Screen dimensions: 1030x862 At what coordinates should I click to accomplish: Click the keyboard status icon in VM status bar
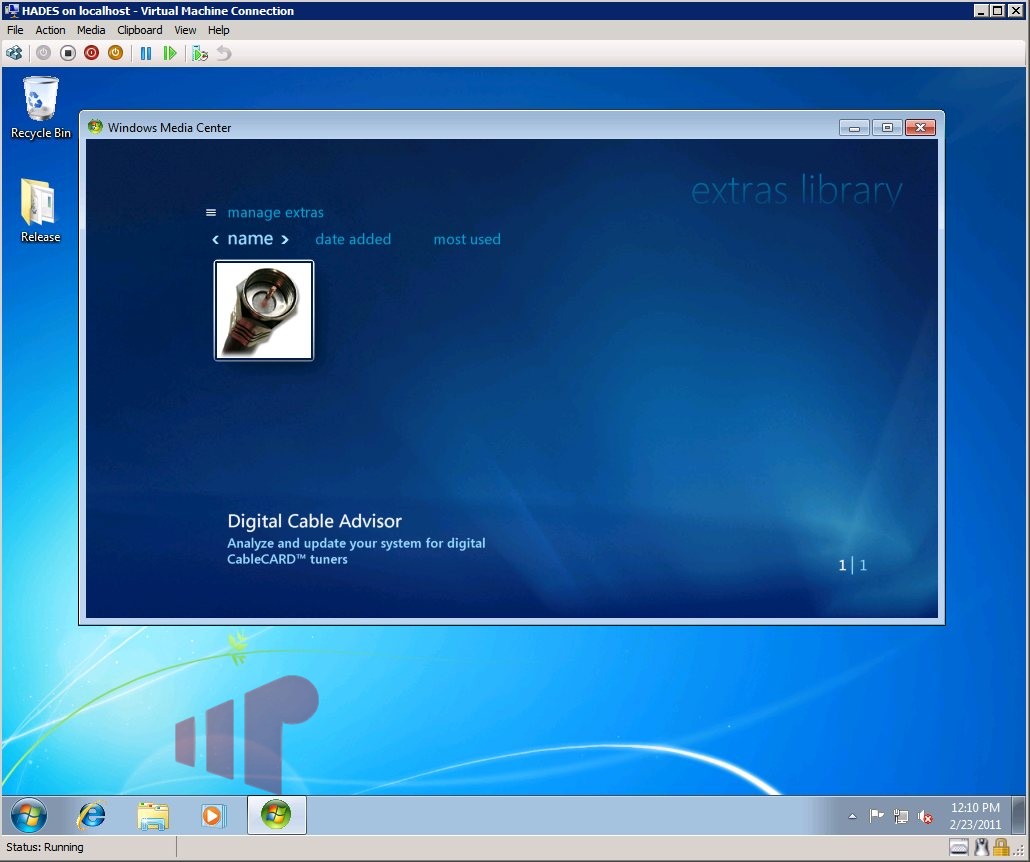pyautogui.click(x=958, y=848)
